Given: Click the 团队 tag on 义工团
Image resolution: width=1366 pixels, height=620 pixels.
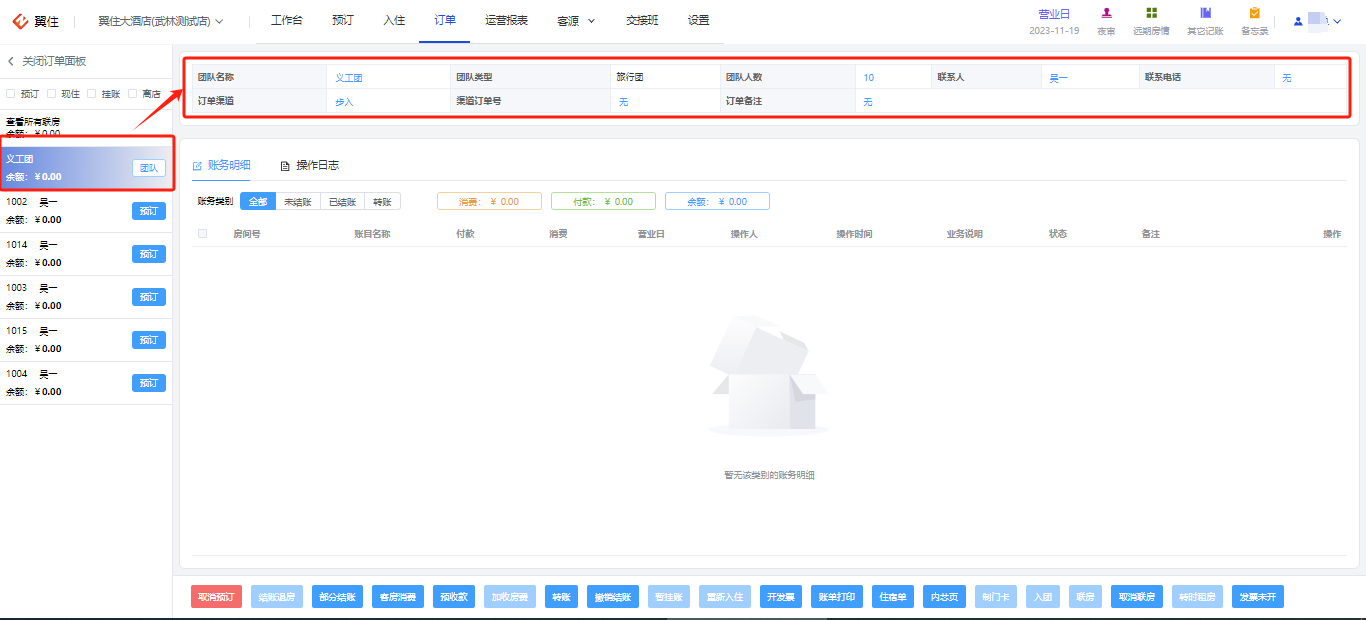Looking at the screenshot, I should point(149,168).
